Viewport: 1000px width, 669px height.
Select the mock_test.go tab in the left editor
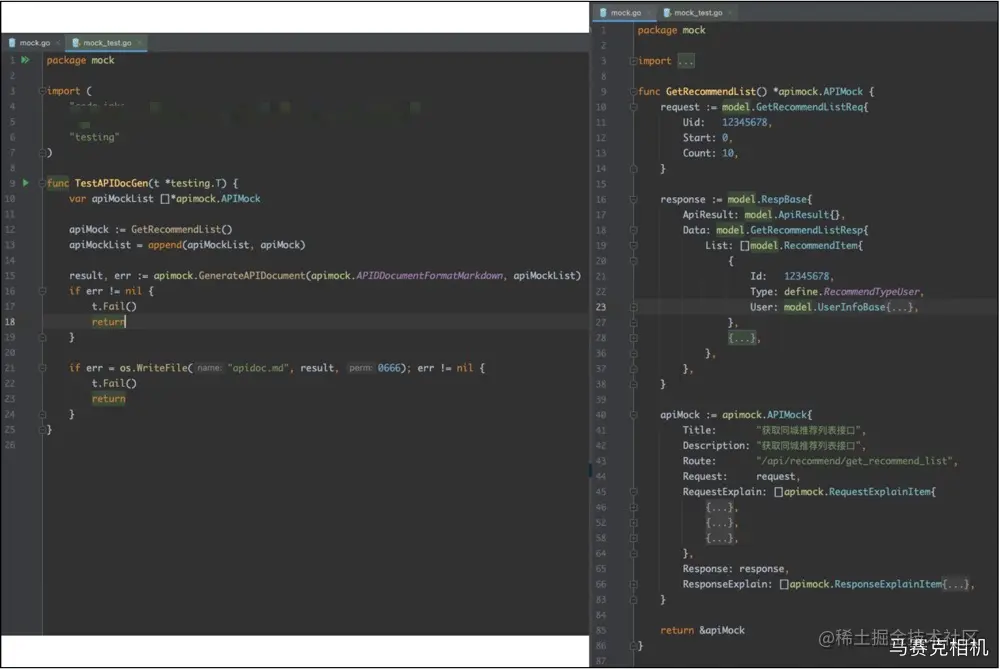107,43
